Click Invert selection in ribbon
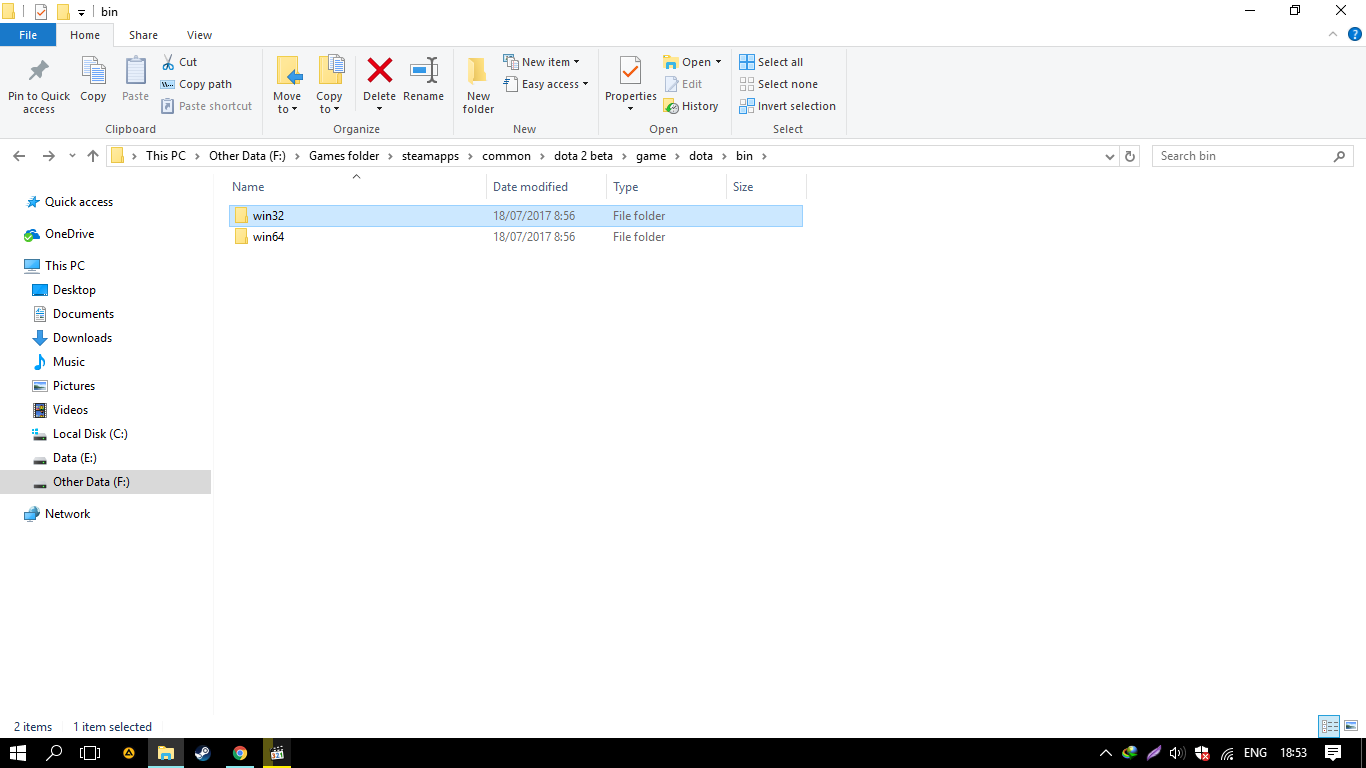The height and width of the screenshot is (768, 1366). coord(787,106)
